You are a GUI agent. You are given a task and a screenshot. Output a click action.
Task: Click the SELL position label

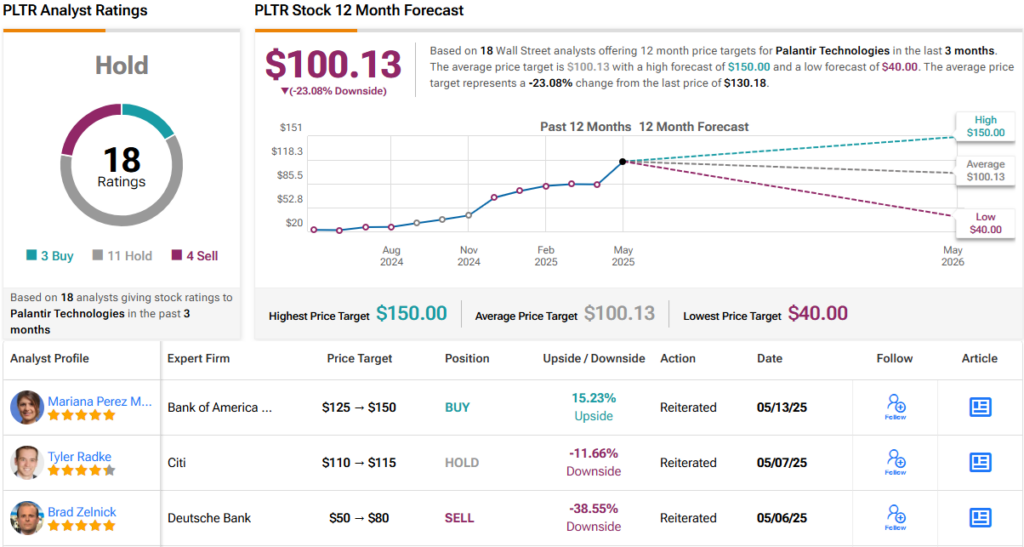(460, 518)
